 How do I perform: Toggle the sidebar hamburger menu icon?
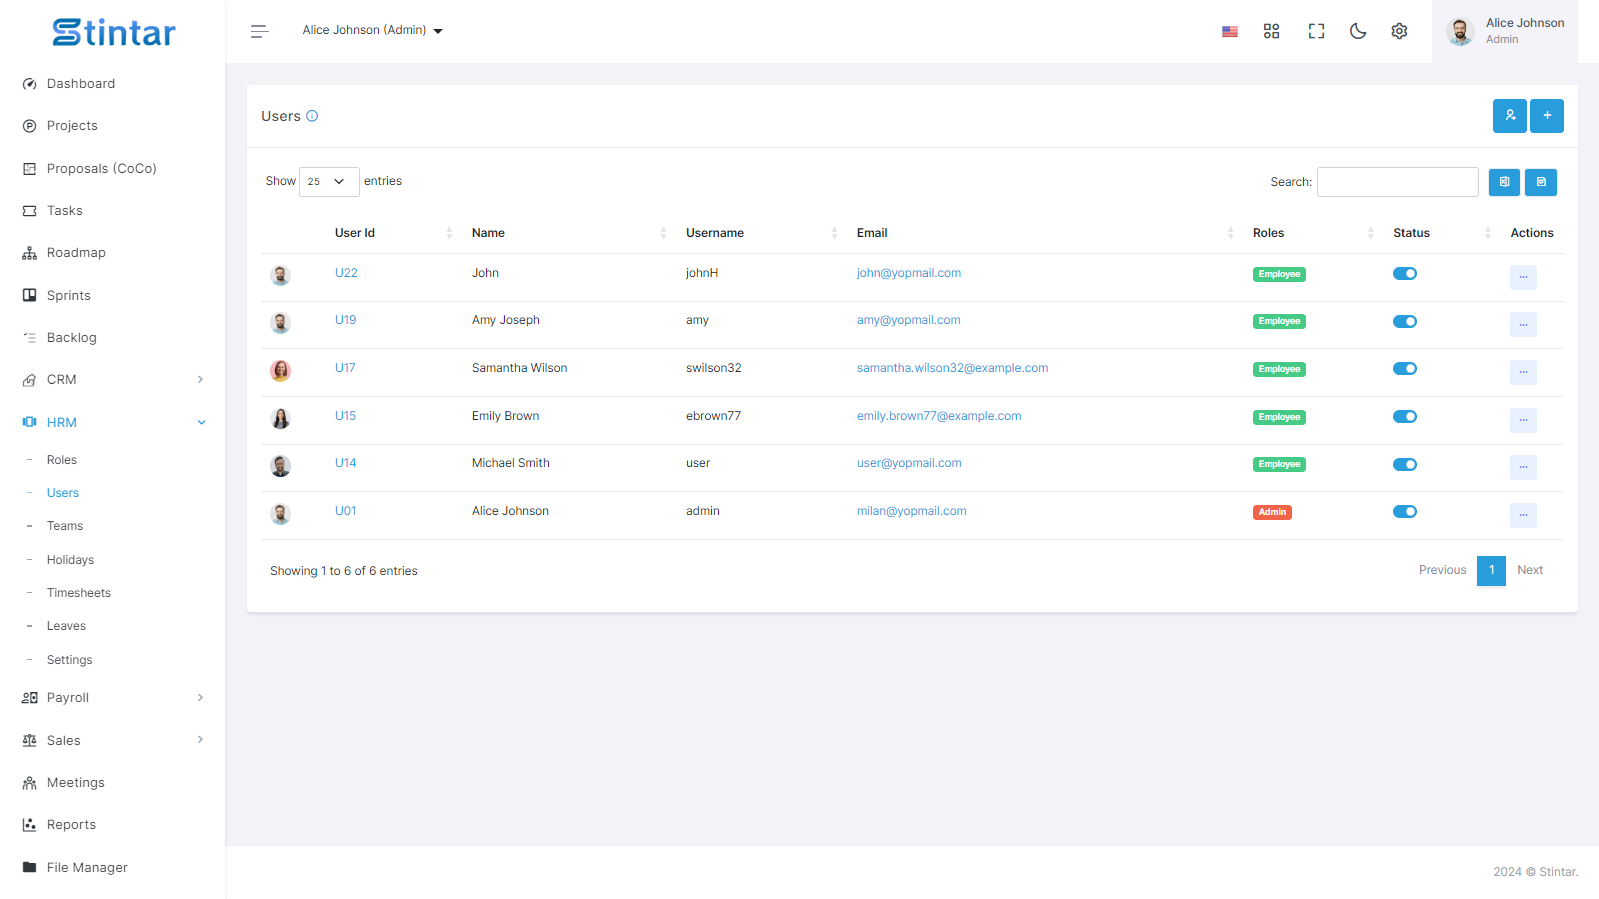[x=260, y=31]
